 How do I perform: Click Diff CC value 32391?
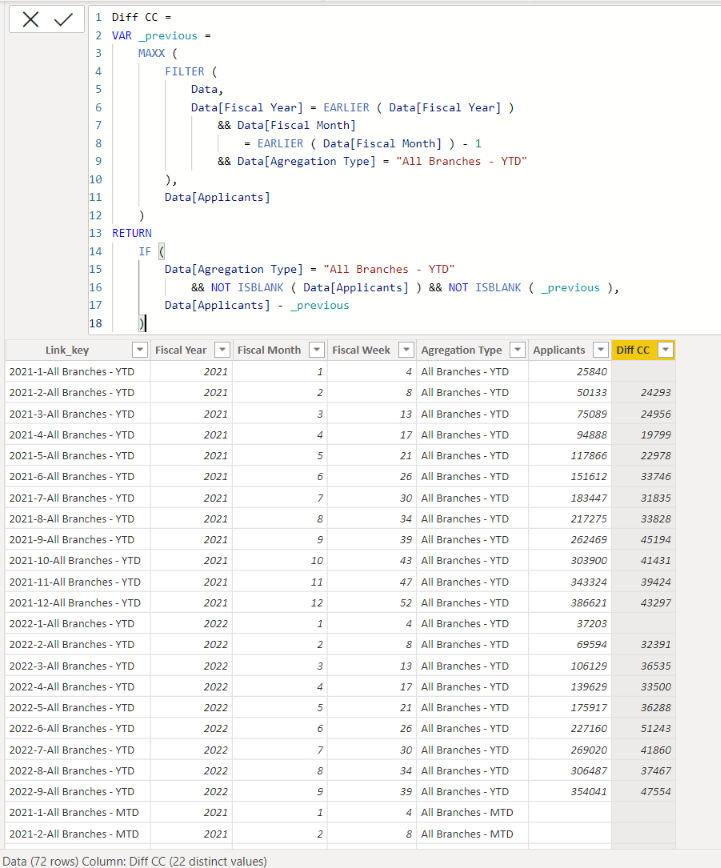(656, 644)
